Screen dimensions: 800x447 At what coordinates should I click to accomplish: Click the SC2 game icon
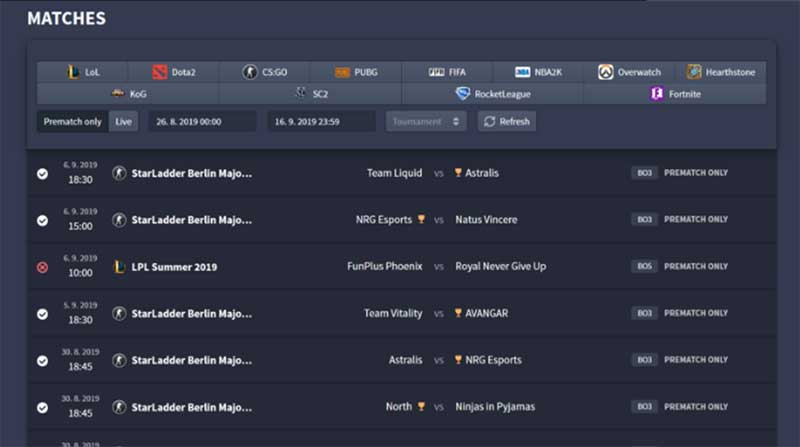pyautogui.click(x=301, y=93)
